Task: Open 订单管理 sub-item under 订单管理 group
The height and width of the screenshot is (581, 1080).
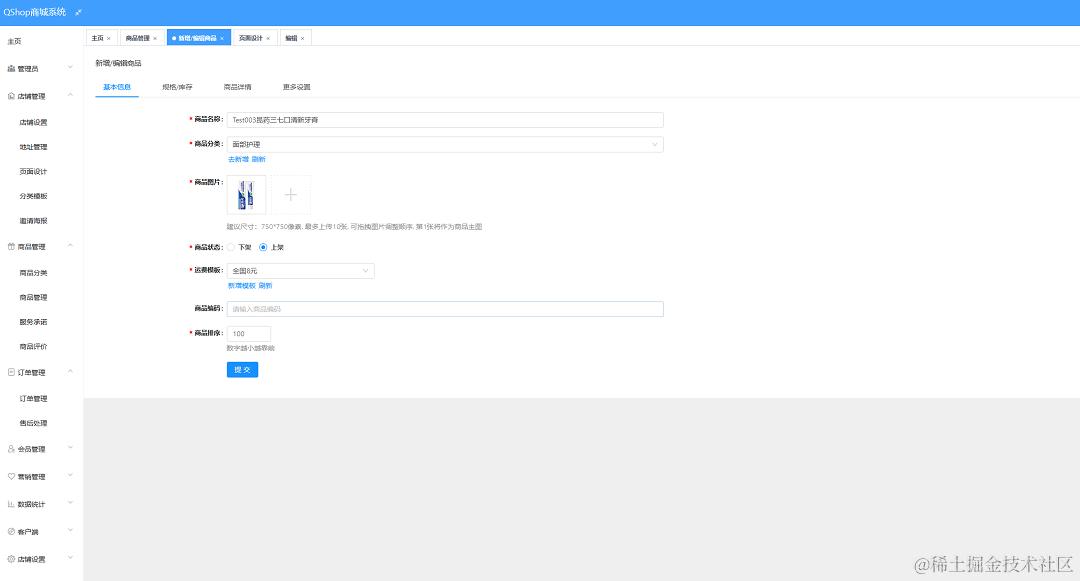Action: (x=33, y=399)
